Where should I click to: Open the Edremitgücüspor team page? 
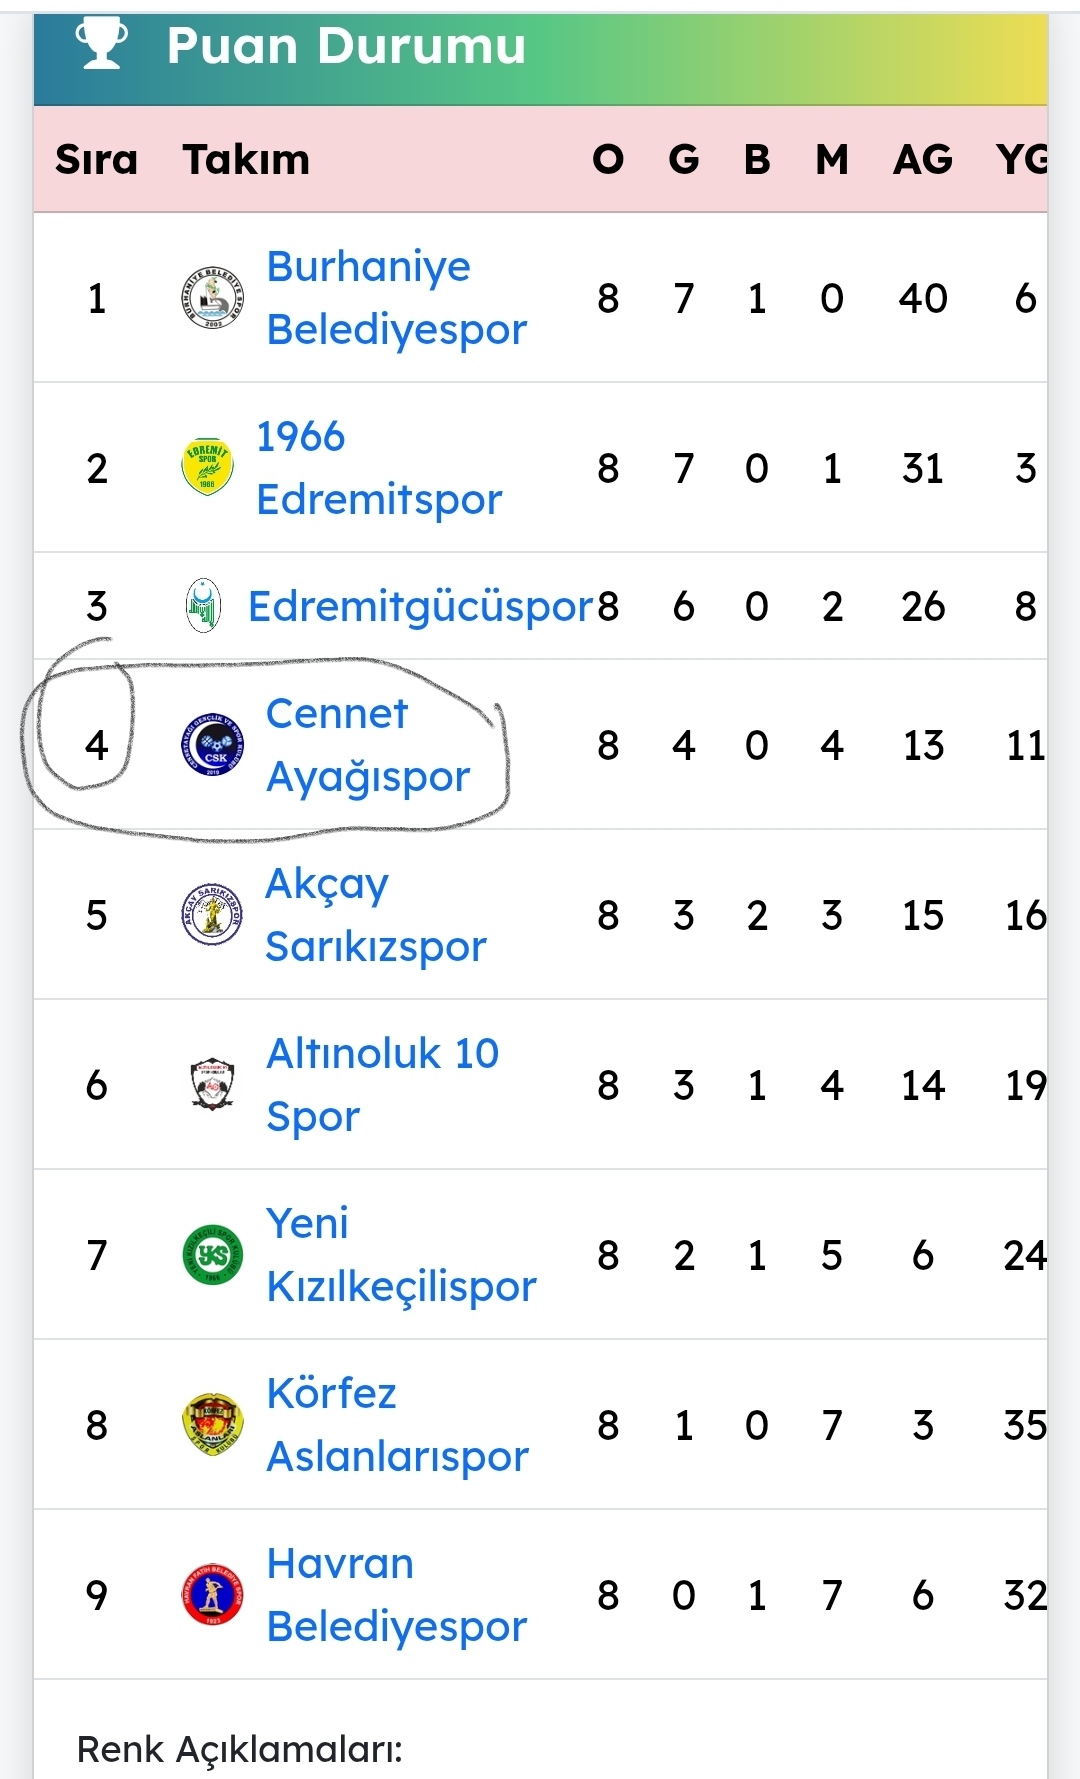point(420,606)
